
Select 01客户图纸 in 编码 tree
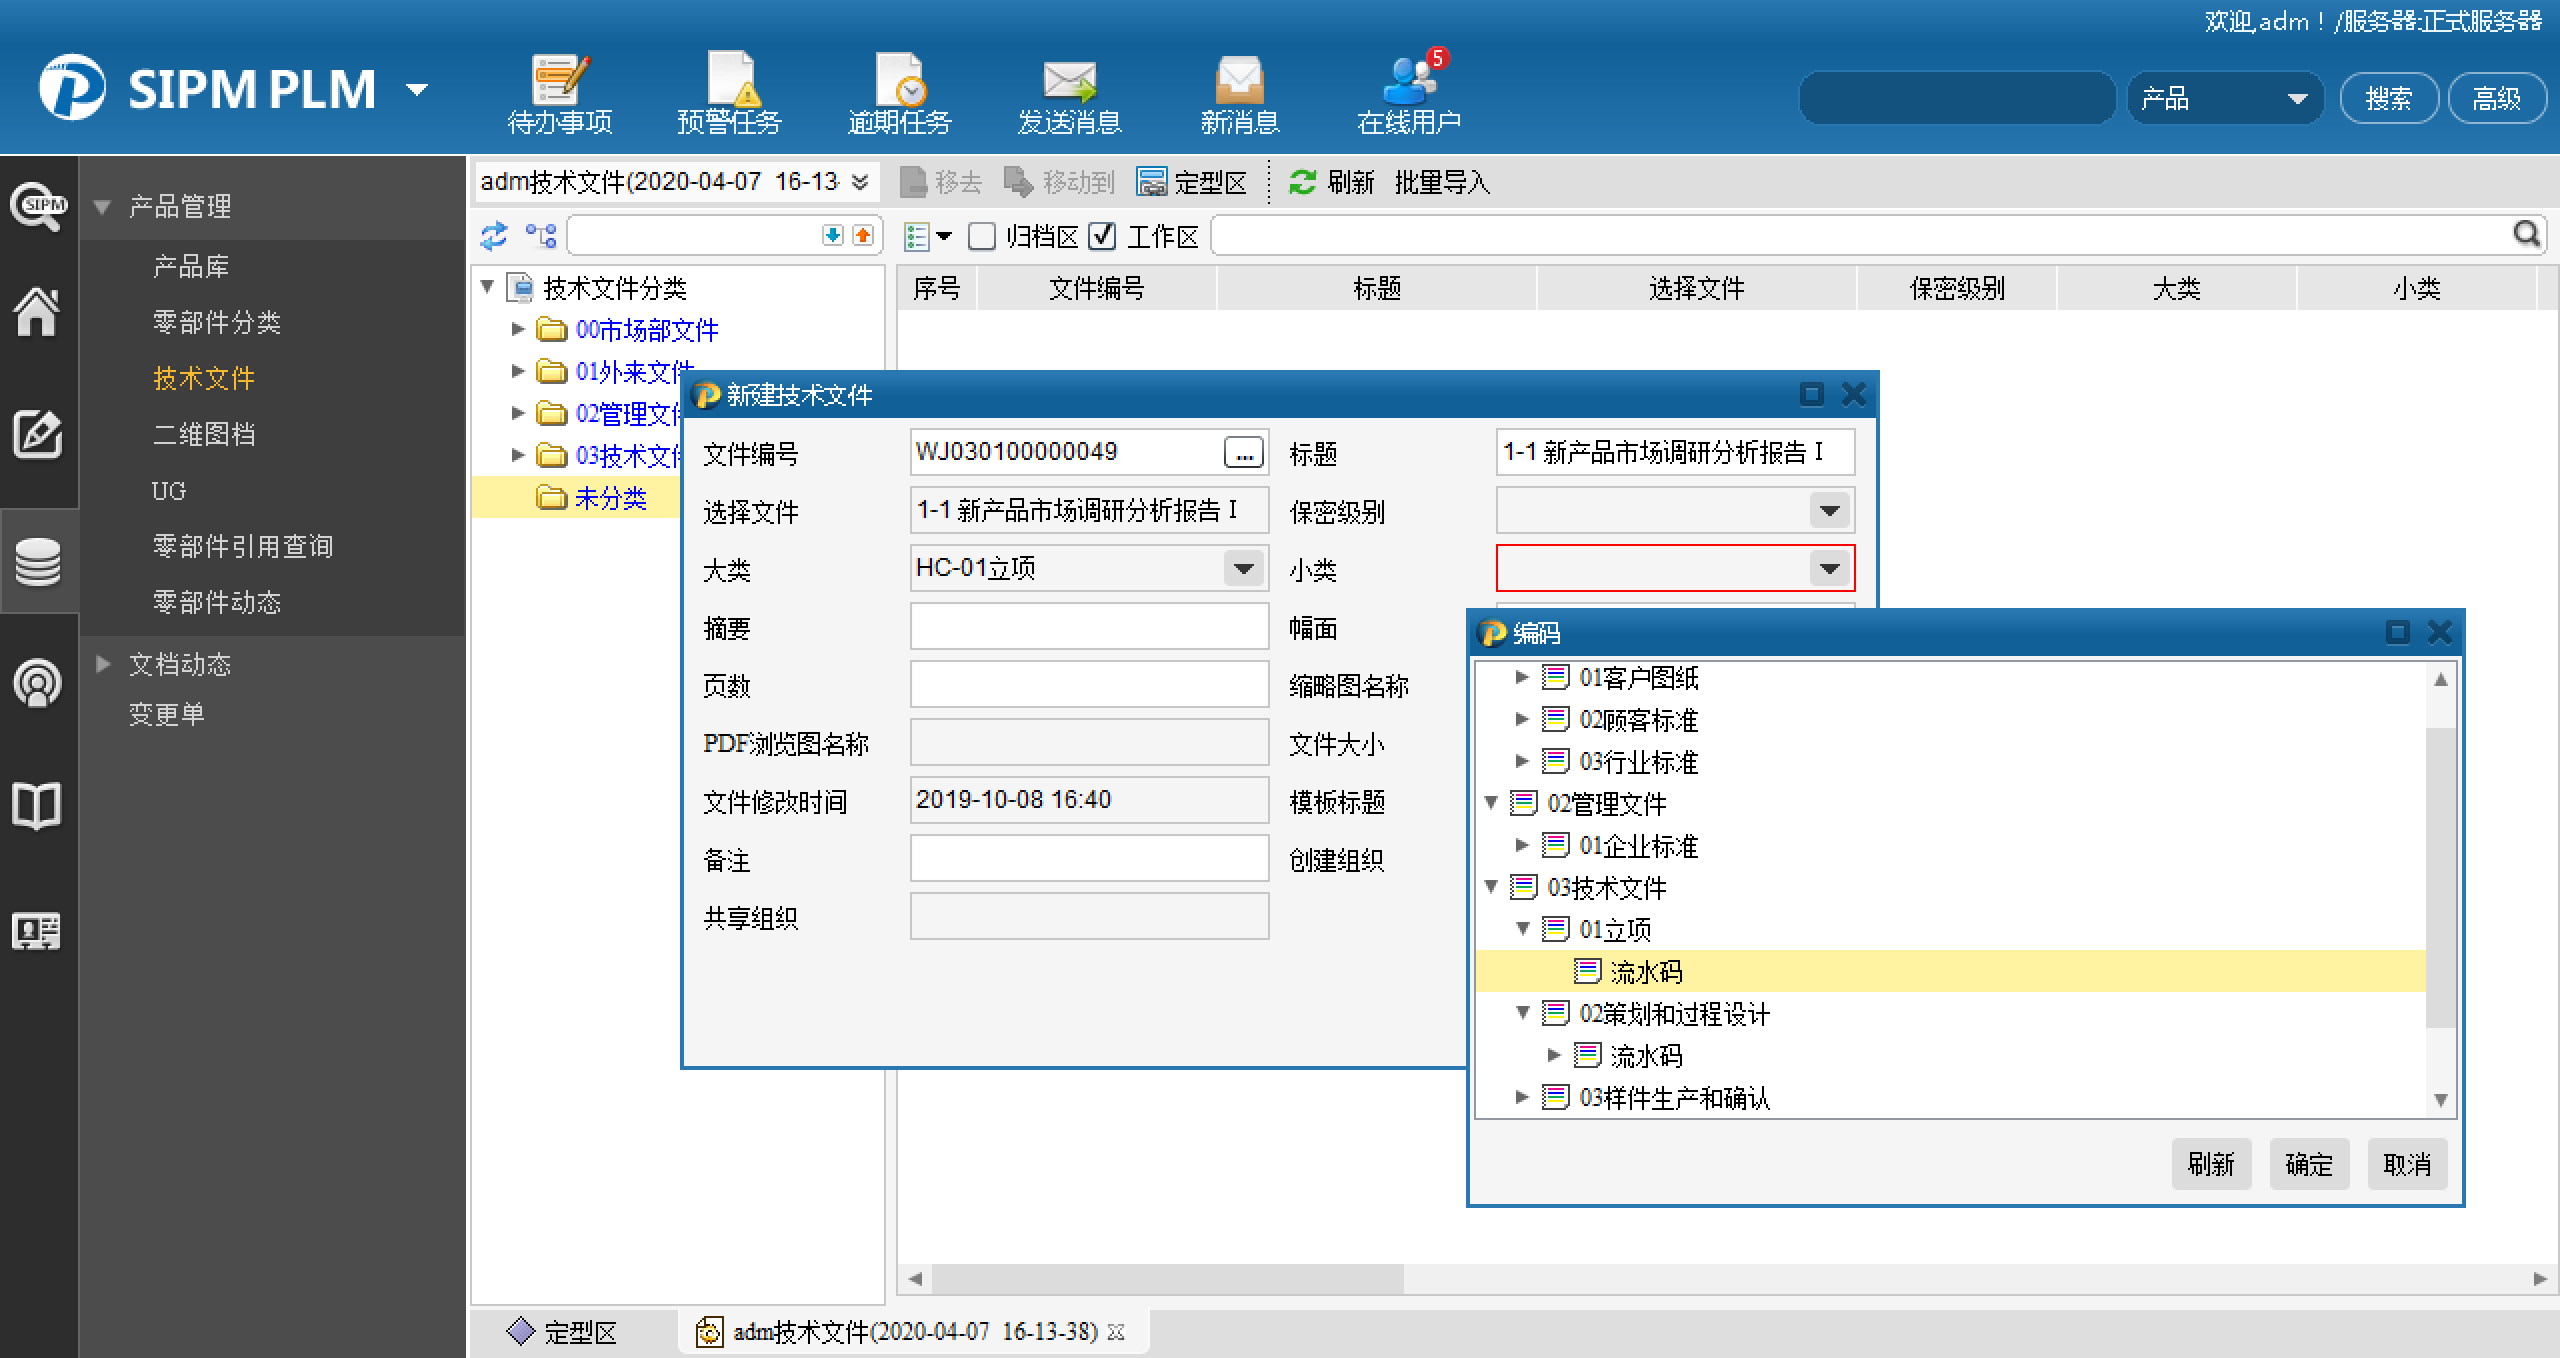point(1638,677)
